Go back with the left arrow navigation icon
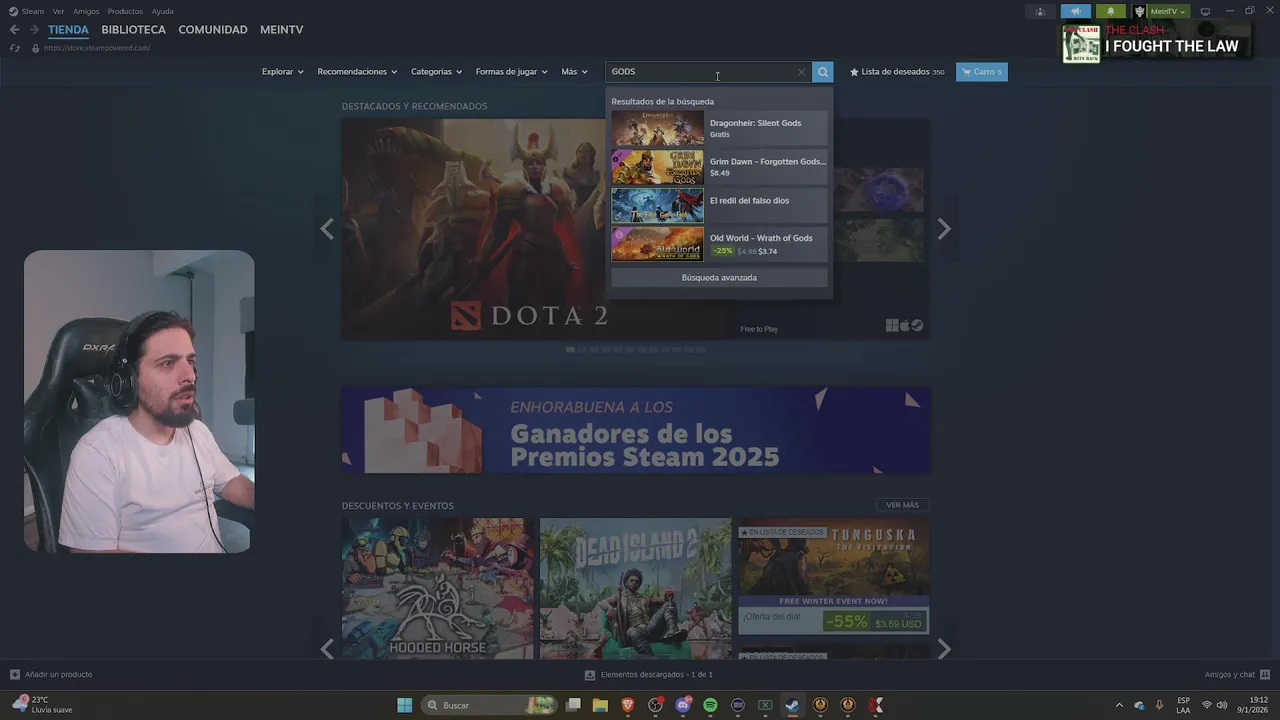The height and width of the screenshot is (720, 1280). click(14, 30)
